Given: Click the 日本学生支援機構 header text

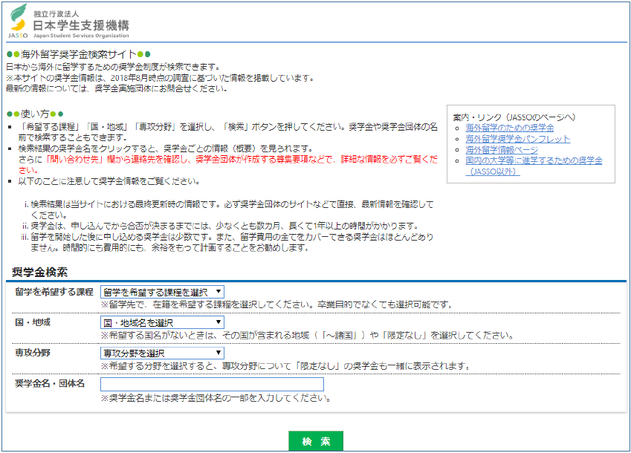Looking at the screenshot, I should pos(81,25).
